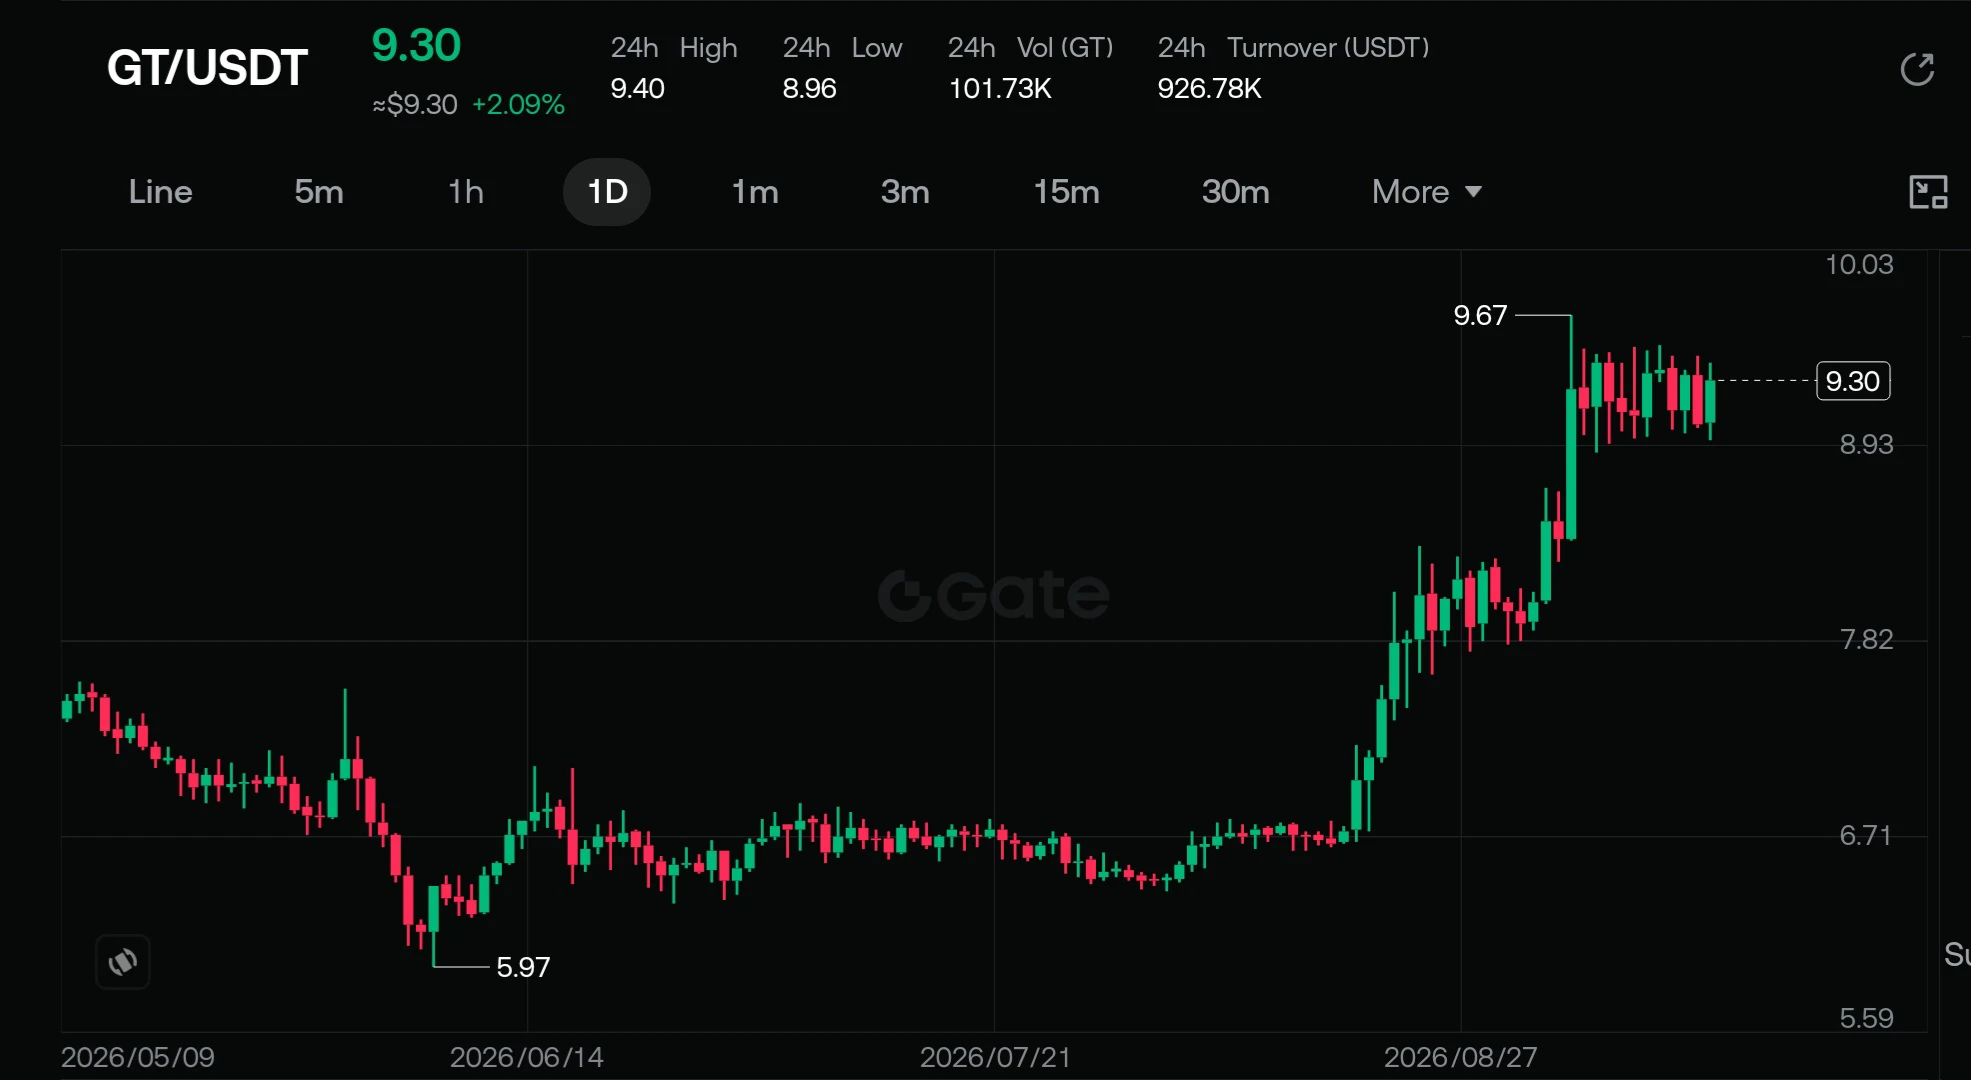Expand the More timeframes dropdown

[1427, 191]
